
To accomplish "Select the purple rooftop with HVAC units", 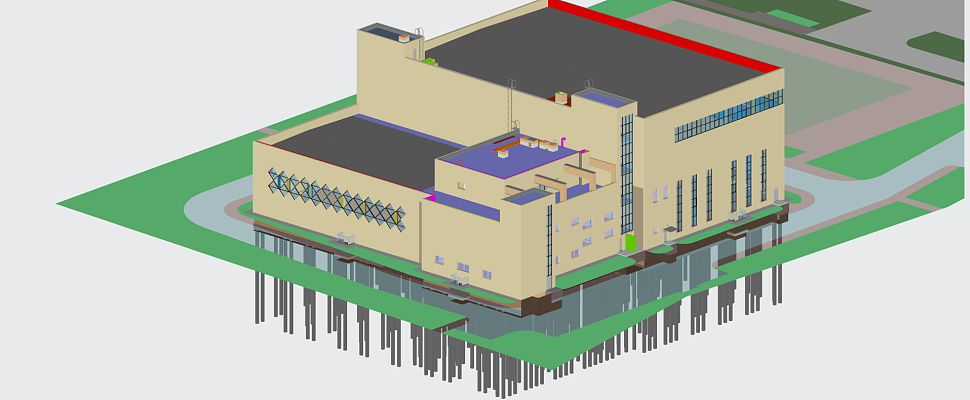I will coord(511,155).
